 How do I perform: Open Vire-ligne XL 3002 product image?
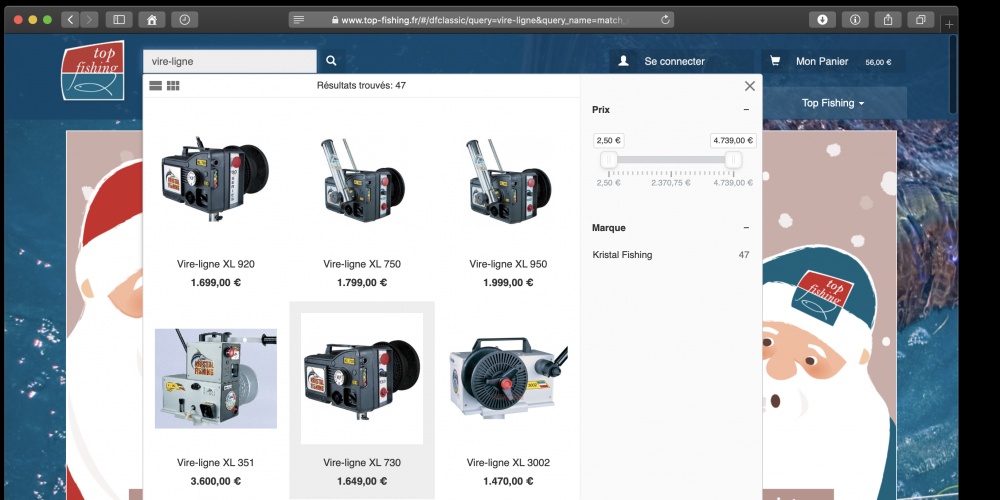click(x=508, y=378)
